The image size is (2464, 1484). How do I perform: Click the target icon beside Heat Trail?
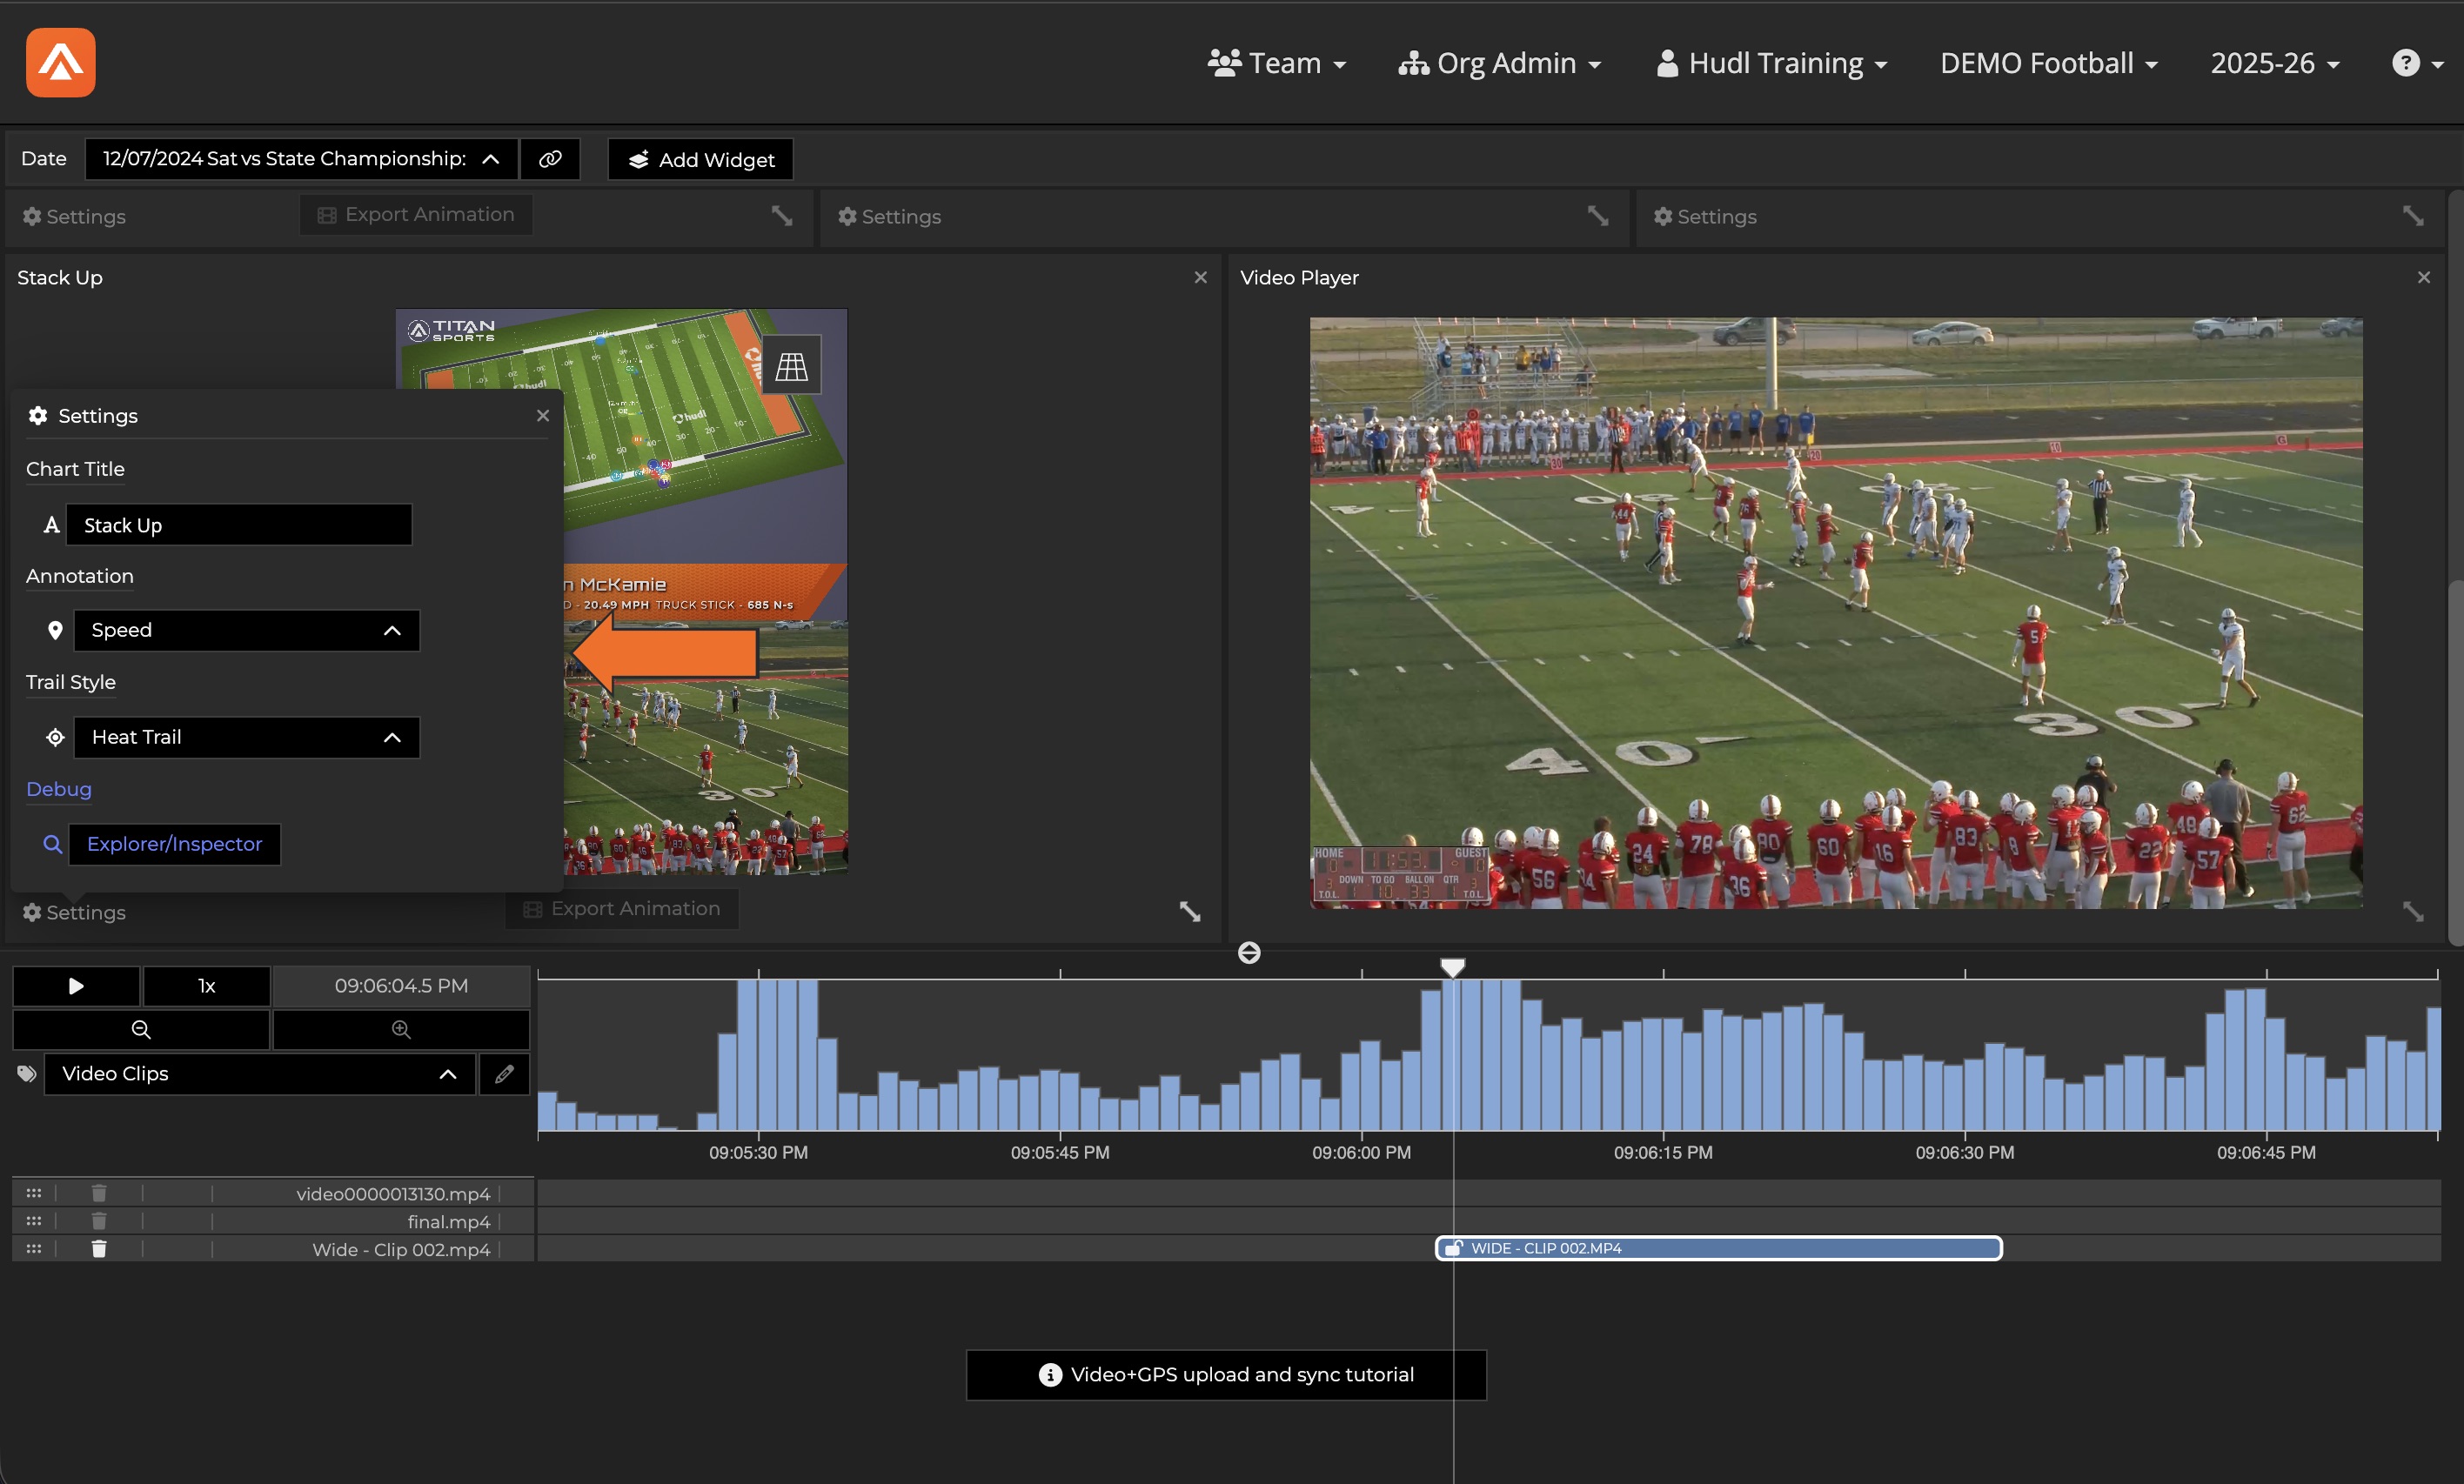click(55, 738)
